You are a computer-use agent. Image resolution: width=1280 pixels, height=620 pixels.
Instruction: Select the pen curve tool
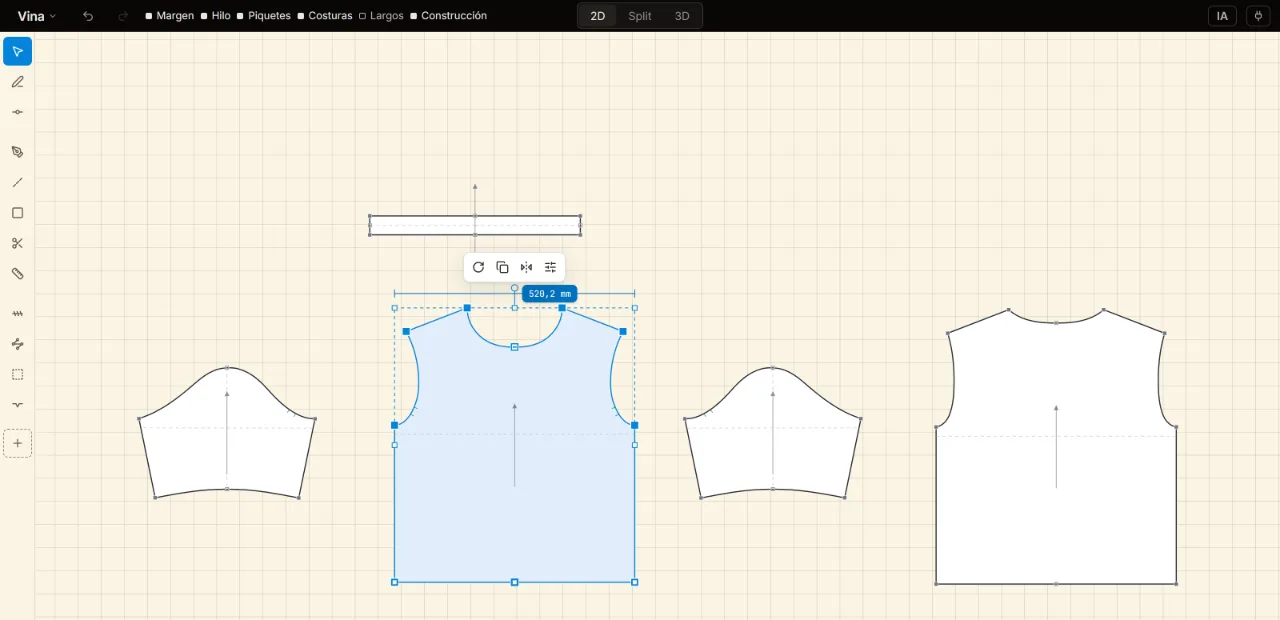point(17,152)
